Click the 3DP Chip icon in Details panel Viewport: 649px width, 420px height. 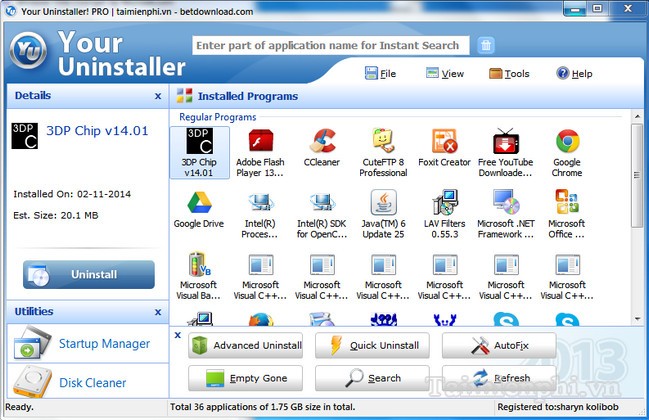[x=25, y=136]
